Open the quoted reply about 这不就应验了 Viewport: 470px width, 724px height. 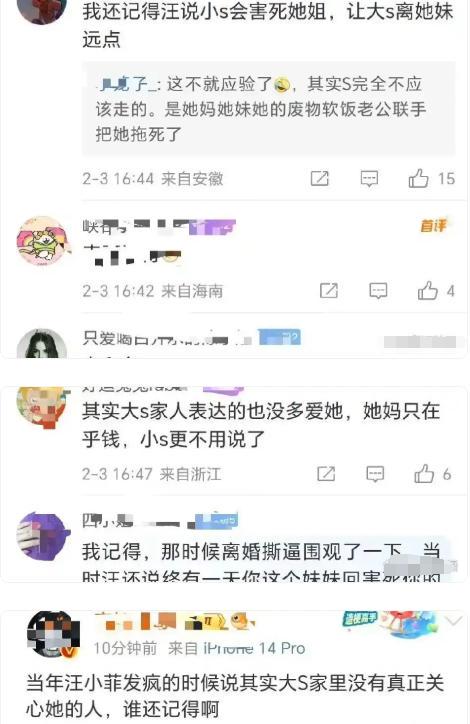click(x=269, y=109)
